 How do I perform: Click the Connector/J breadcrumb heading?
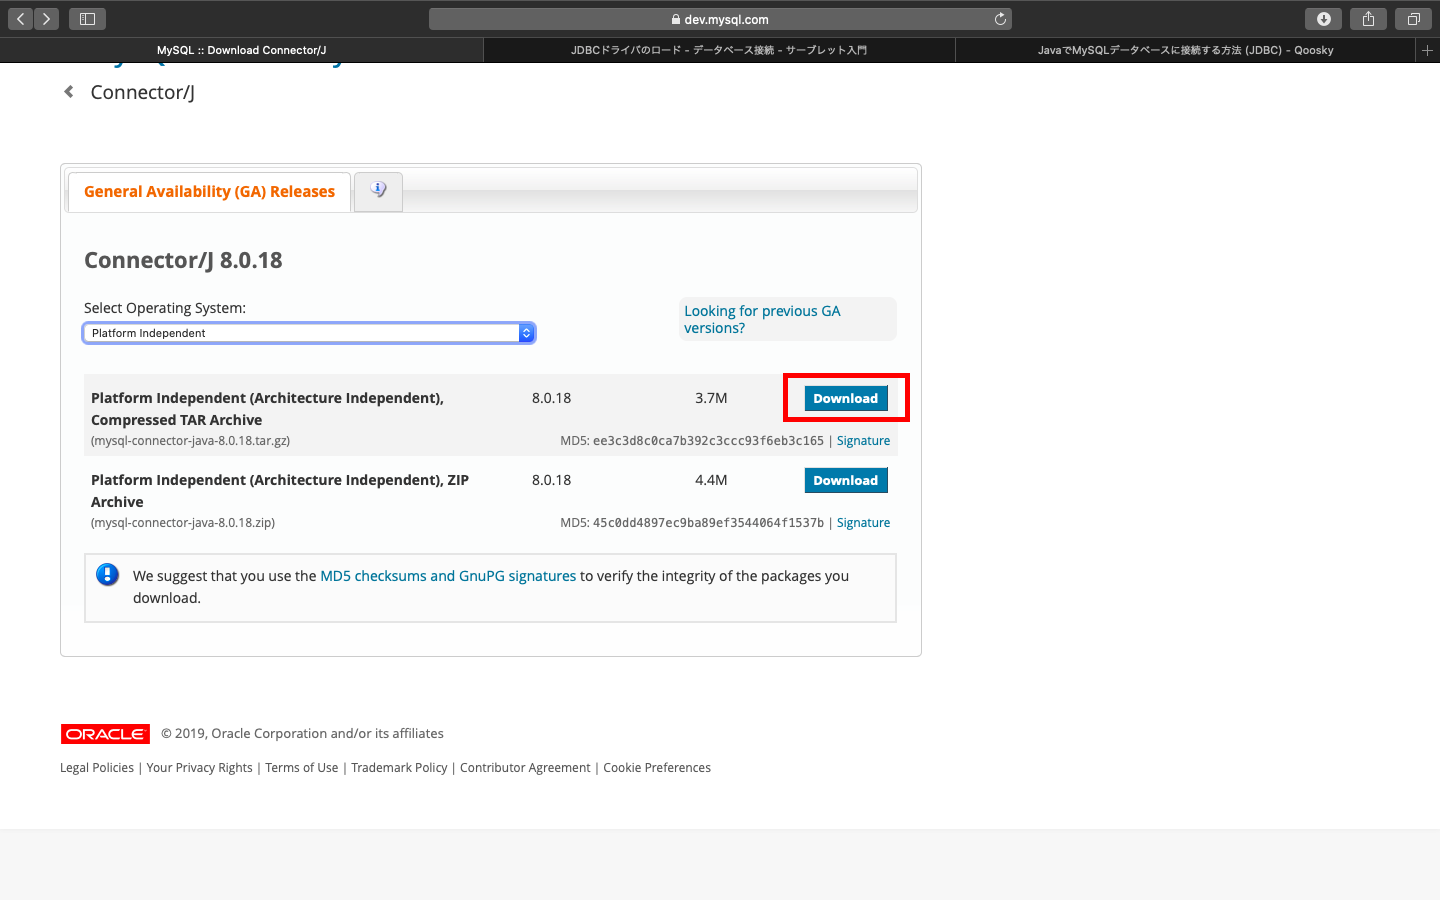143,92
